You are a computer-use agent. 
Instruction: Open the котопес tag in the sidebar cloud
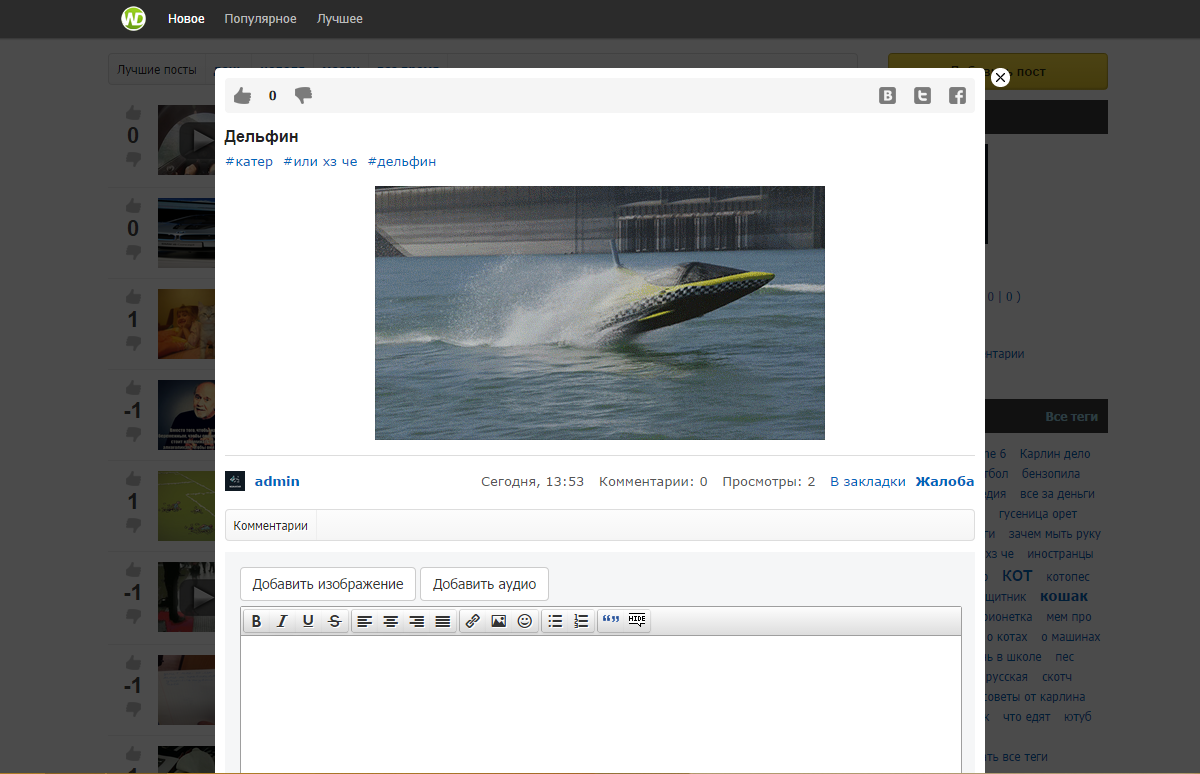coord(1068,576)
